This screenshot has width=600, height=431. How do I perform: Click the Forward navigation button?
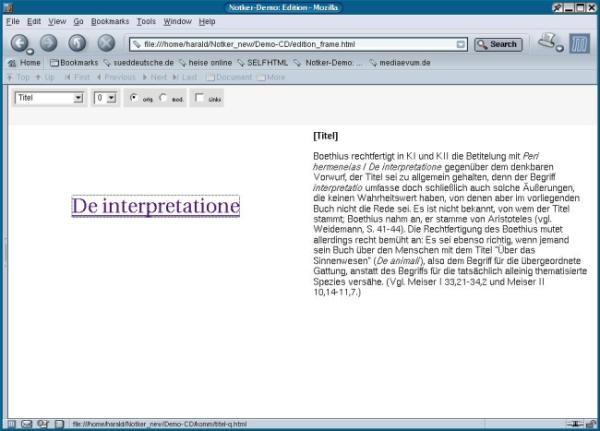click(x=48, y=43)
